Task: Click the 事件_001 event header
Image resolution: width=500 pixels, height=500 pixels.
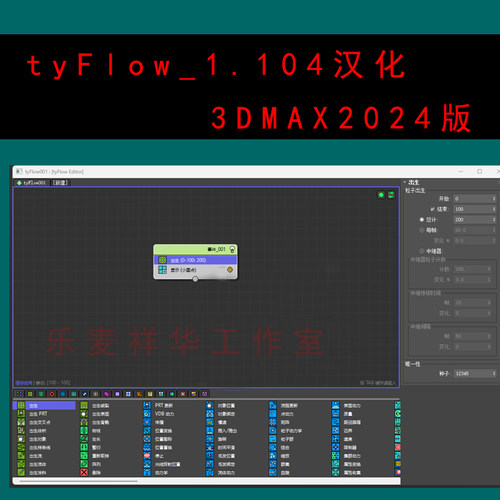Action: pyautogui.click(x=195, y=249)
